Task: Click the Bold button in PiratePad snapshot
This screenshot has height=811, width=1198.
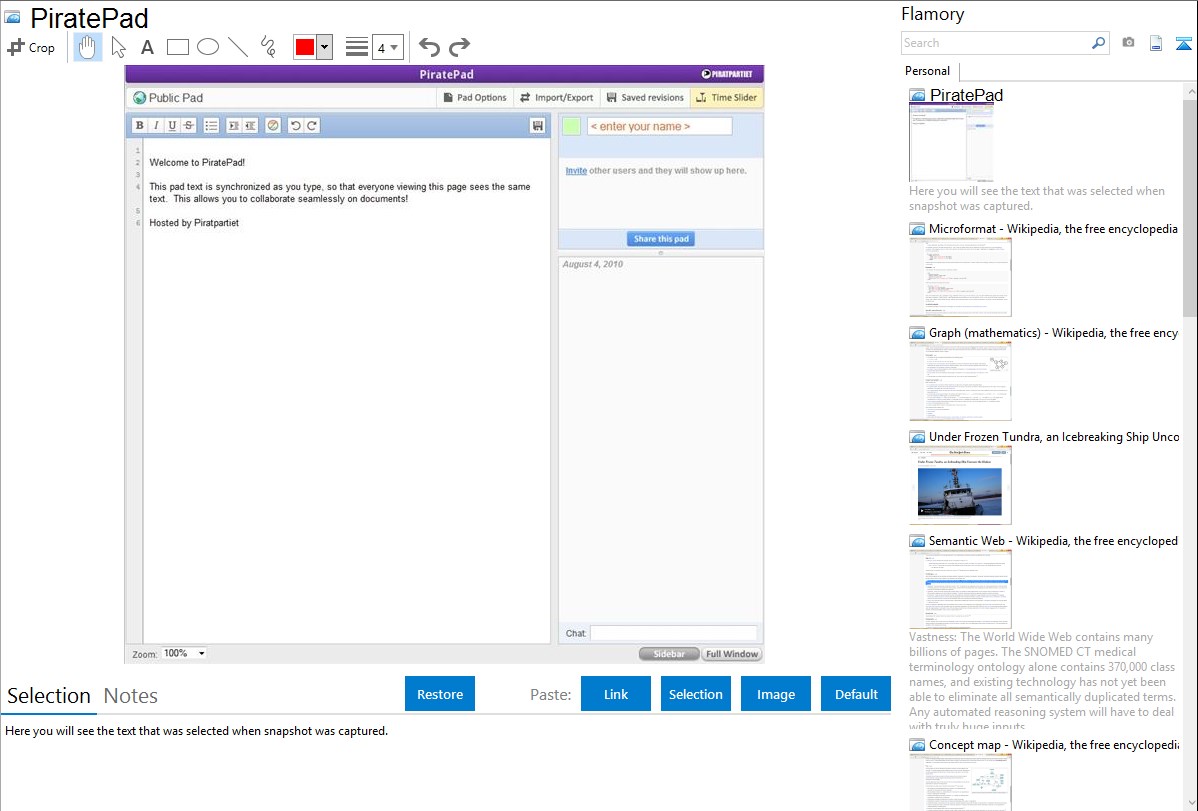Action: pyautogui.click(x=139, y=125)
